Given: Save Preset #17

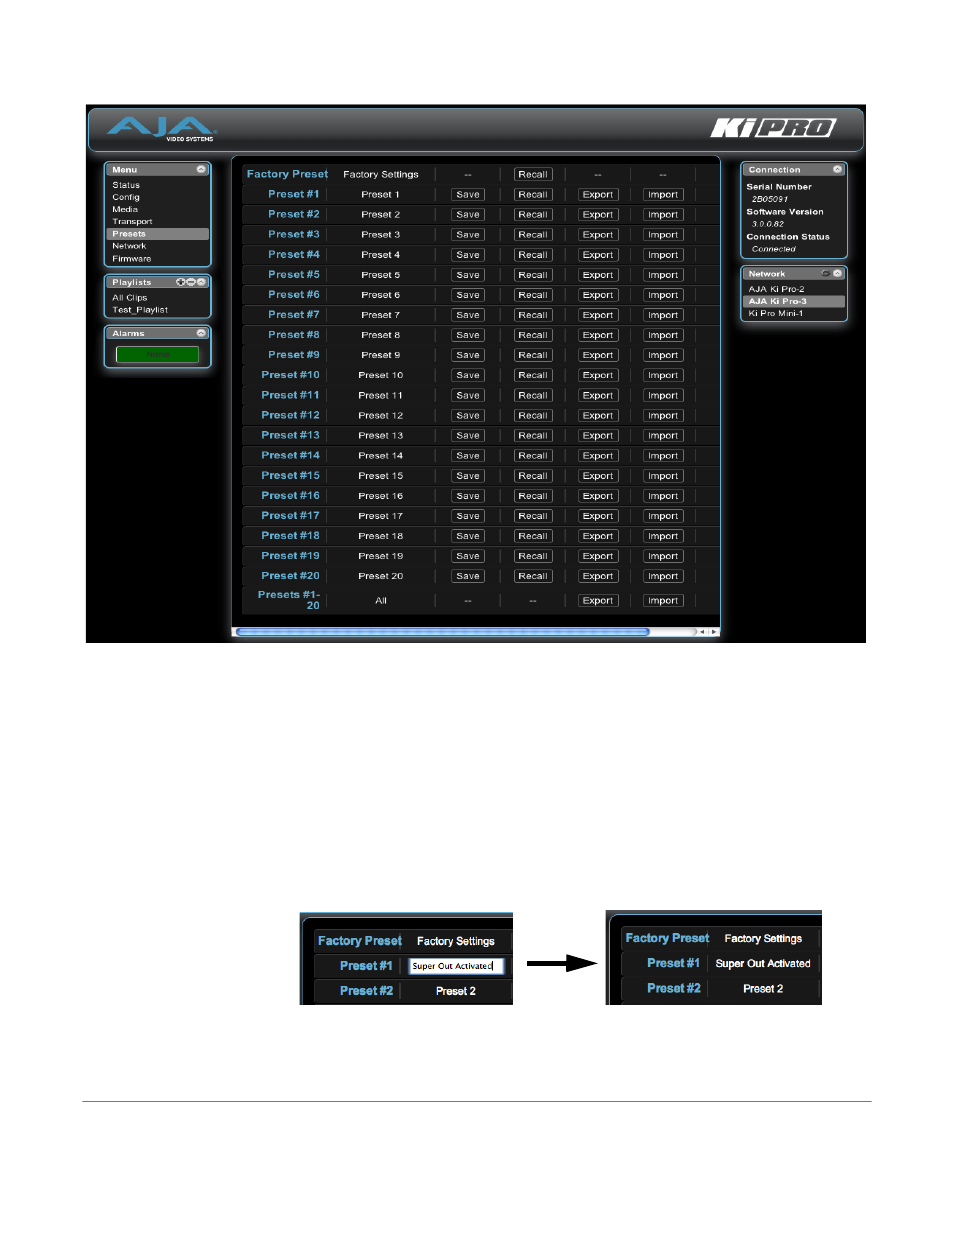Looking at the screenshot, I should point(468,516).
